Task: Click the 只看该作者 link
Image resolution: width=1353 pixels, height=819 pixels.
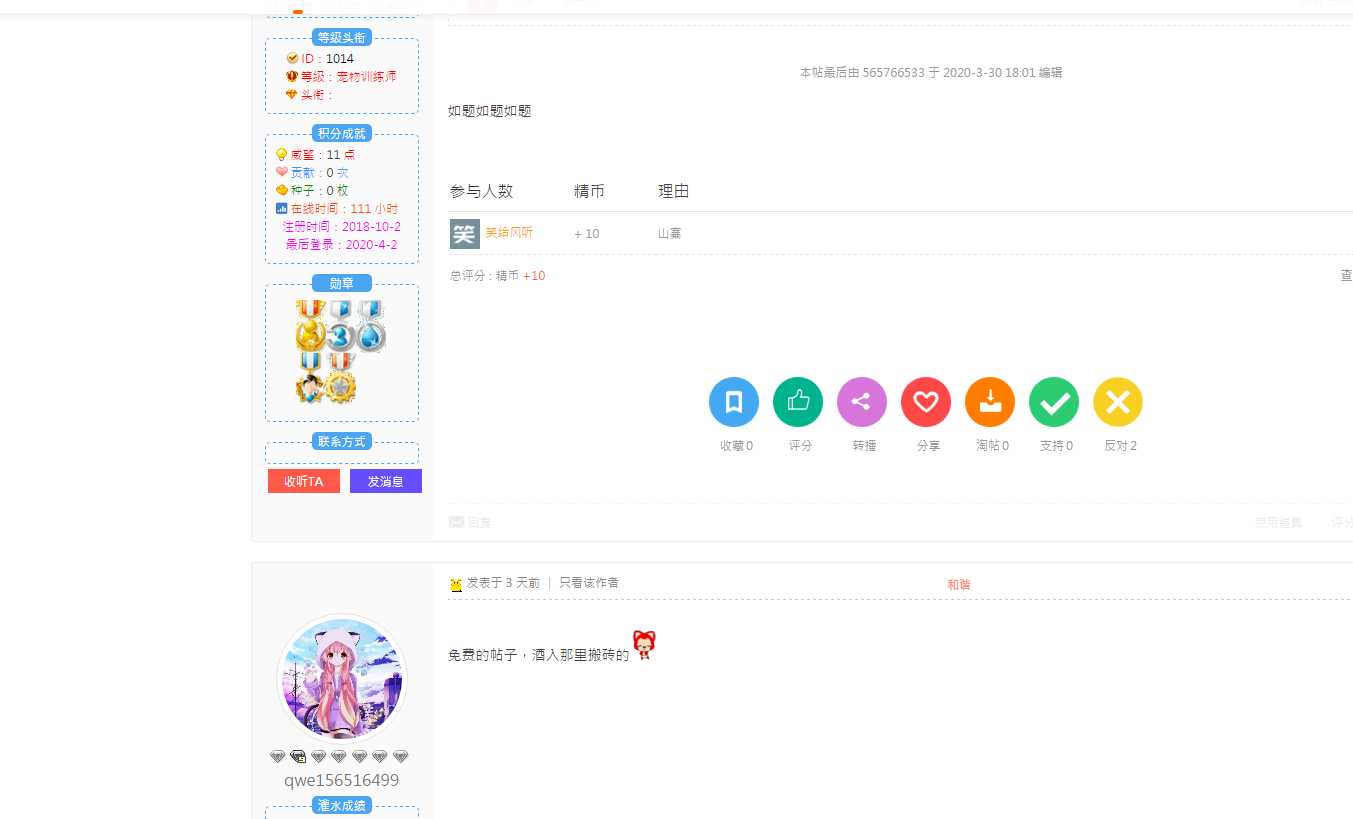Action: [589, 582]
